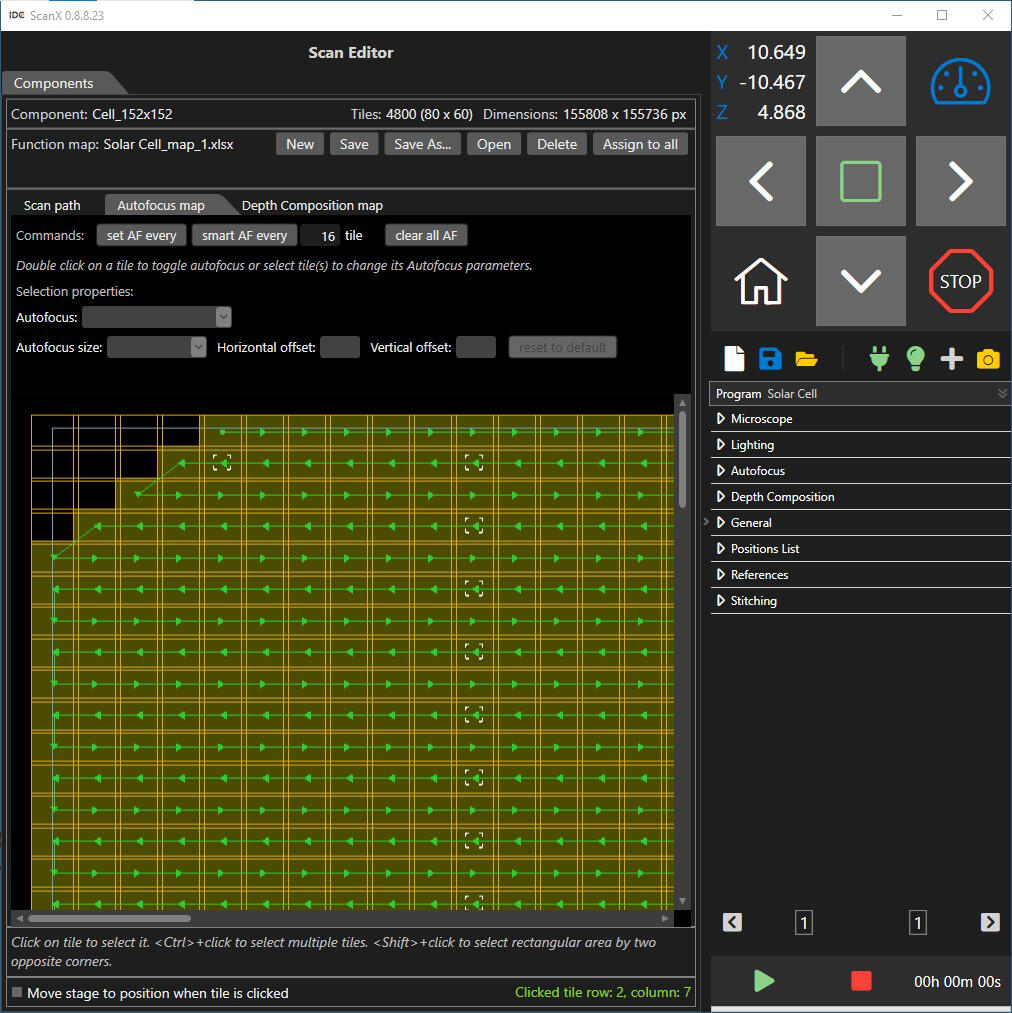This screenshot has width=1012, height=1013.
Task: Open the Autofocus size dropdown
Action: click(156, 347)
